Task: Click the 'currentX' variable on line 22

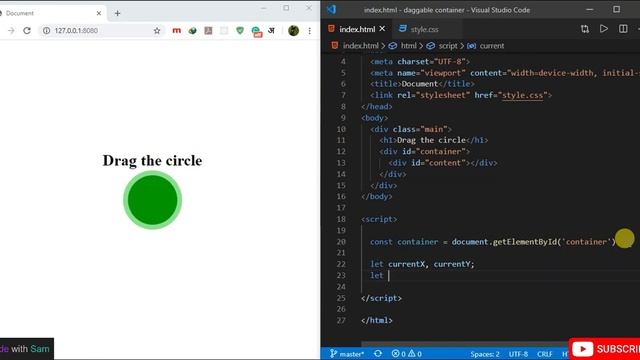Action: tap(406, 264)
